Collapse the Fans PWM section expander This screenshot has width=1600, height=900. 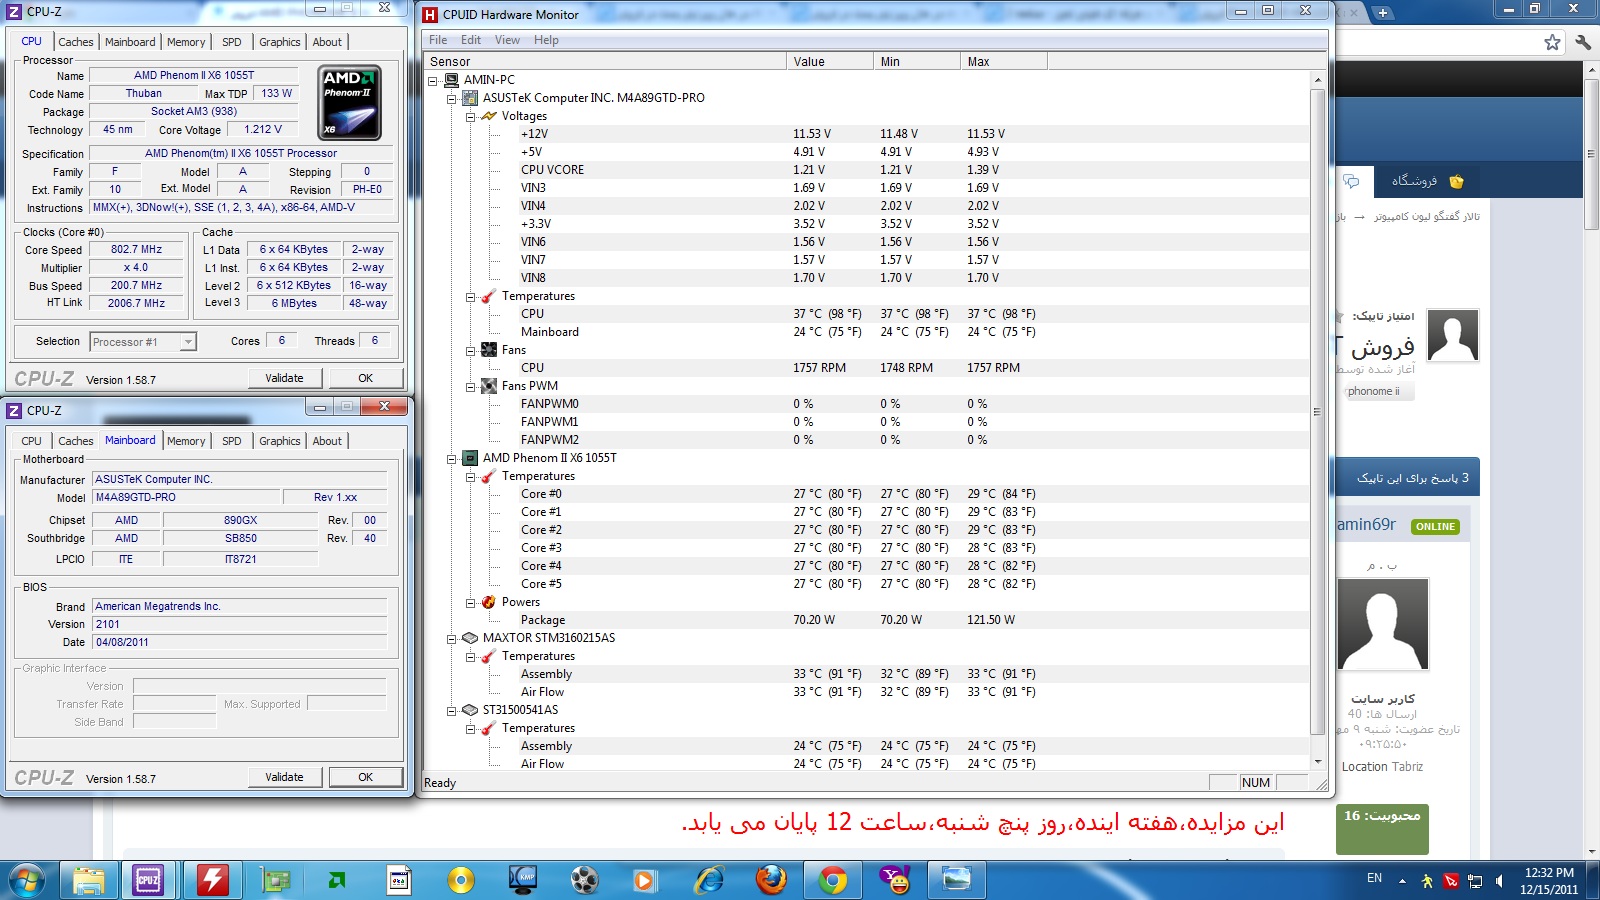pyautogui.click(x=471, y=386)
